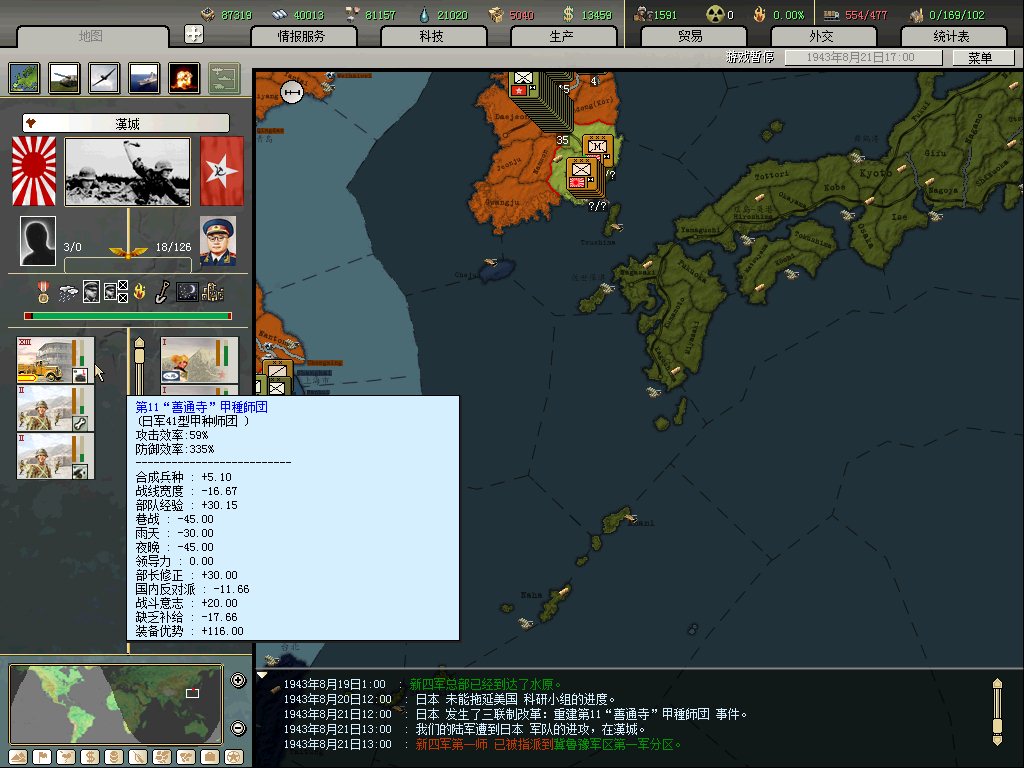Open the 生产 production tab
Screen dimensions: 1024x768
click(x=562, y=37)
